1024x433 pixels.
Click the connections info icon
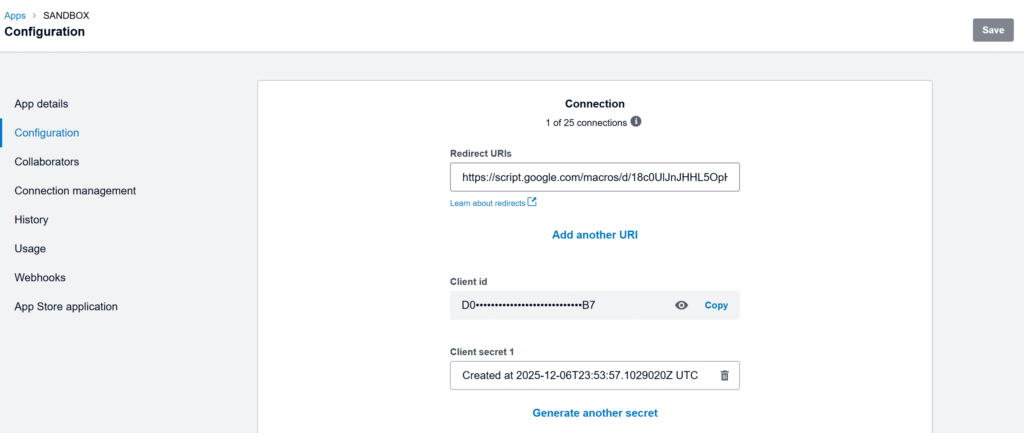[636, 122]
